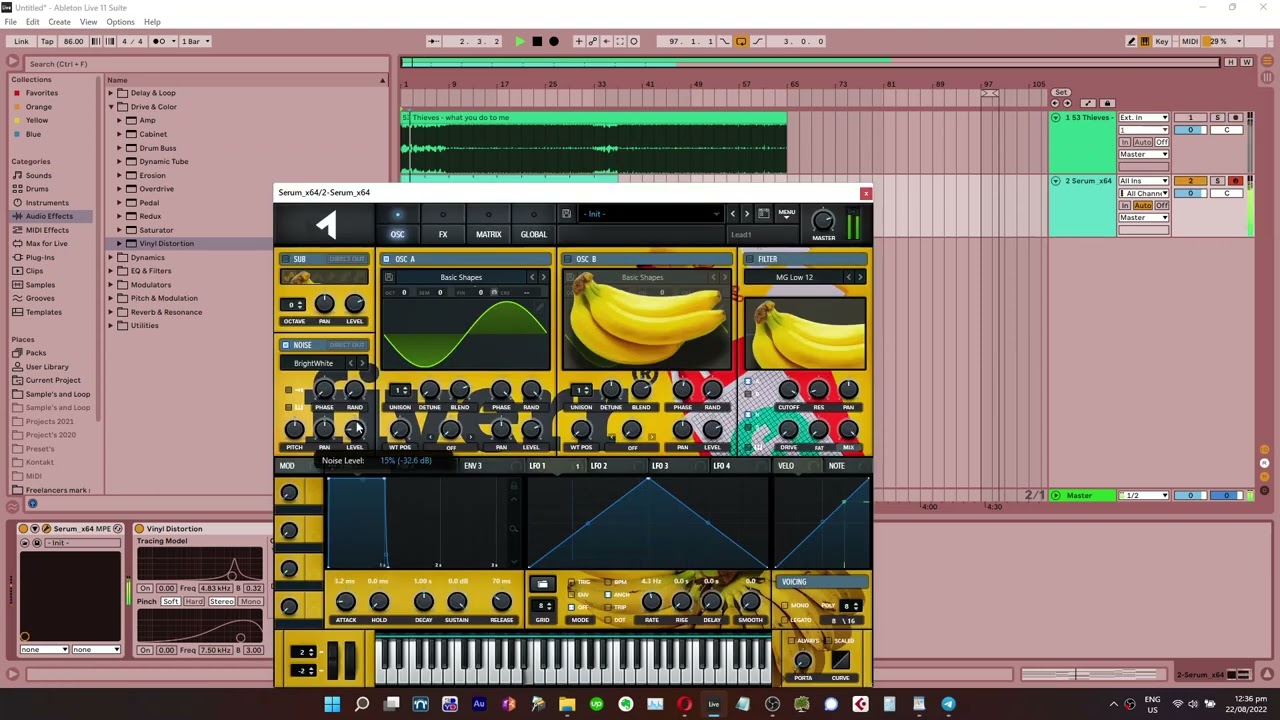This screenshot has width=1280, height=720.
Task: Stop playback with the Stop button
Action: (537, 41)
